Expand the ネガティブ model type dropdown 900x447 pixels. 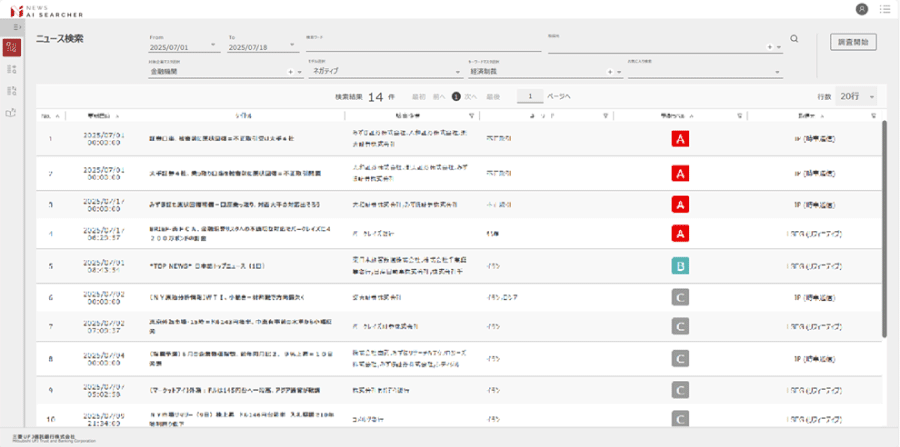point(455,72)
